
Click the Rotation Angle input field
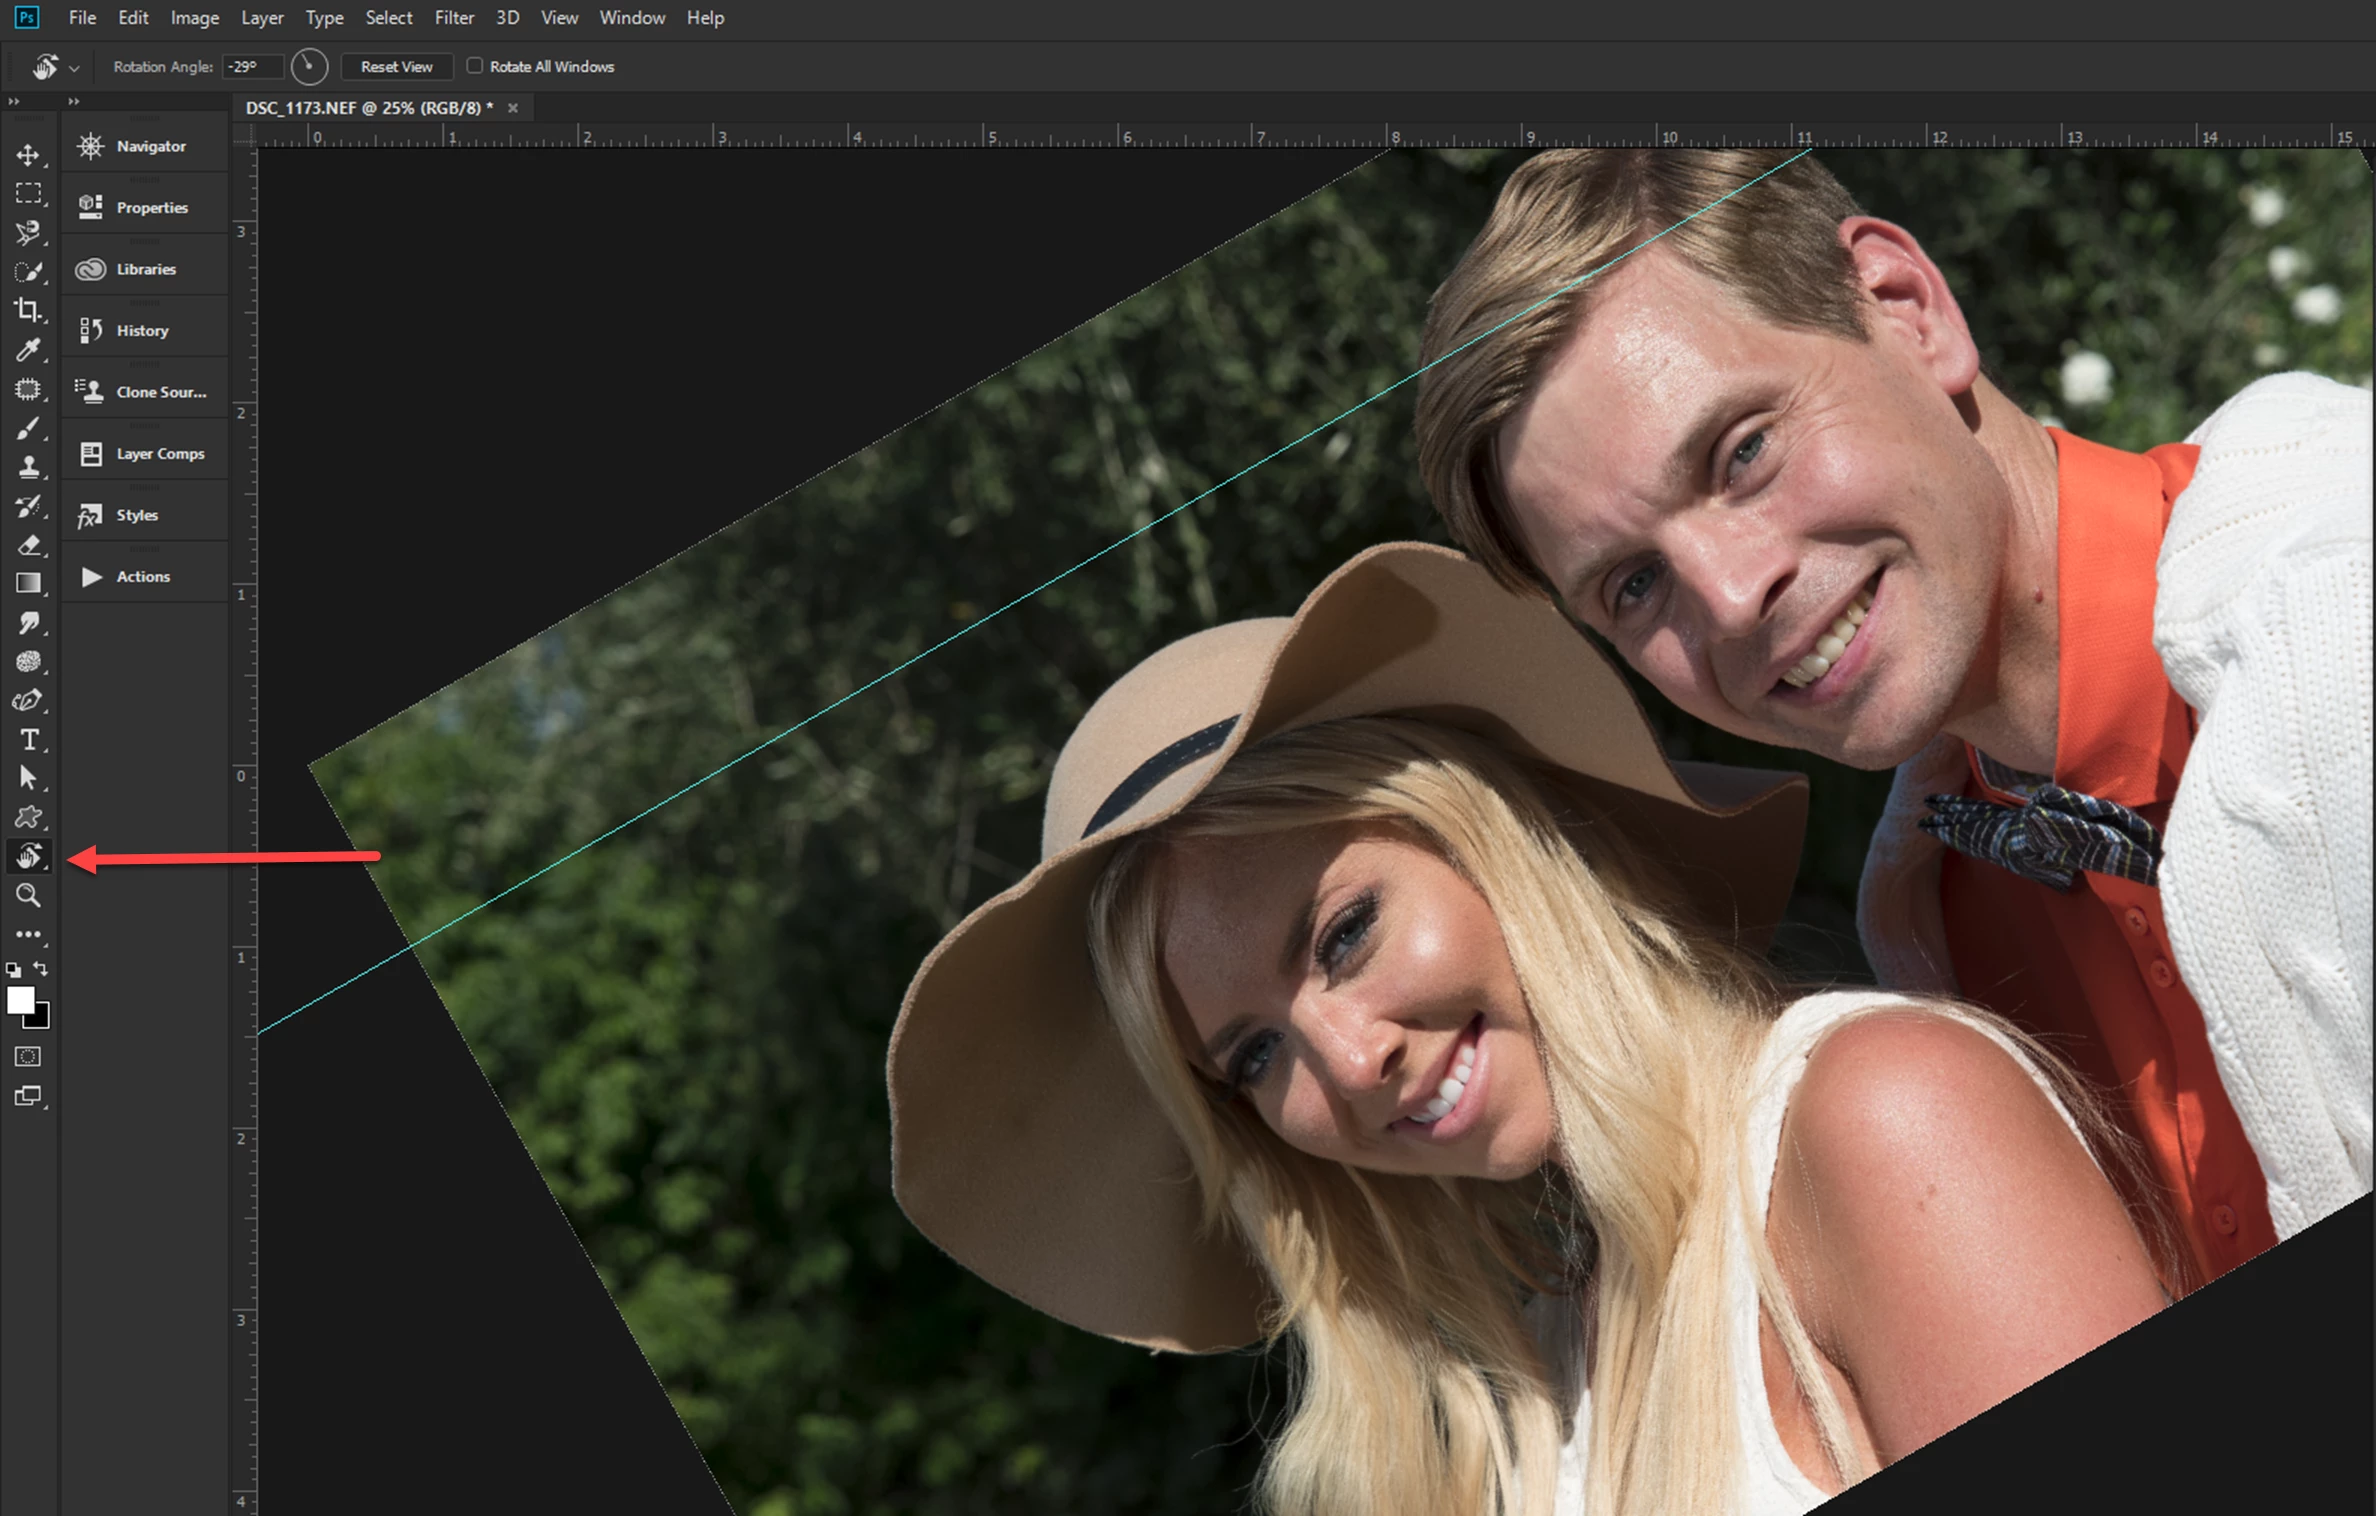251,67
